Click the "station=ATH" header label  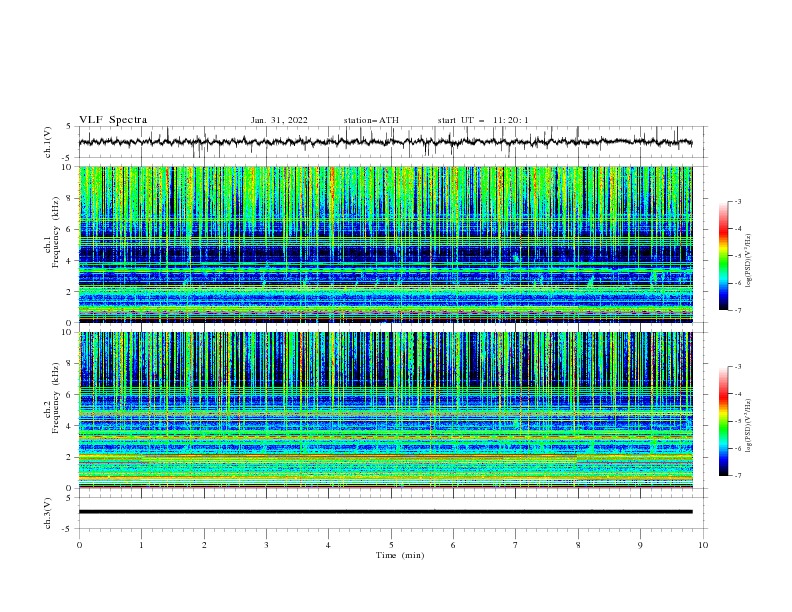click(x=371, y=120)
